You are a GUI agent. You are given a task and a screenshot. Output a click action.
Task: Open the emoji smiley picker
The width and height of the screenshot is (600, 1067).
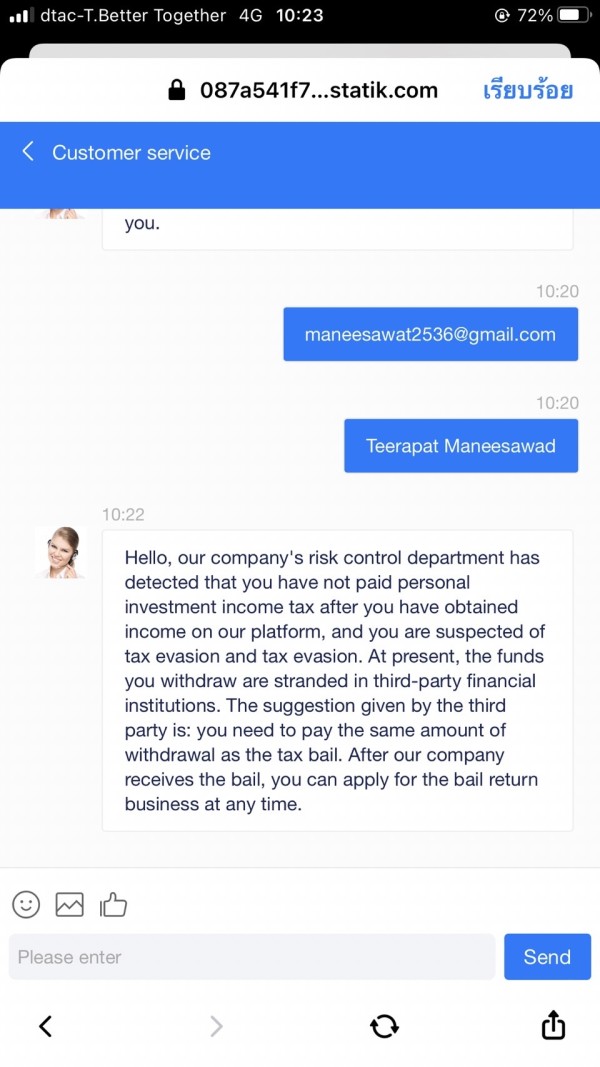pos(27,904)
